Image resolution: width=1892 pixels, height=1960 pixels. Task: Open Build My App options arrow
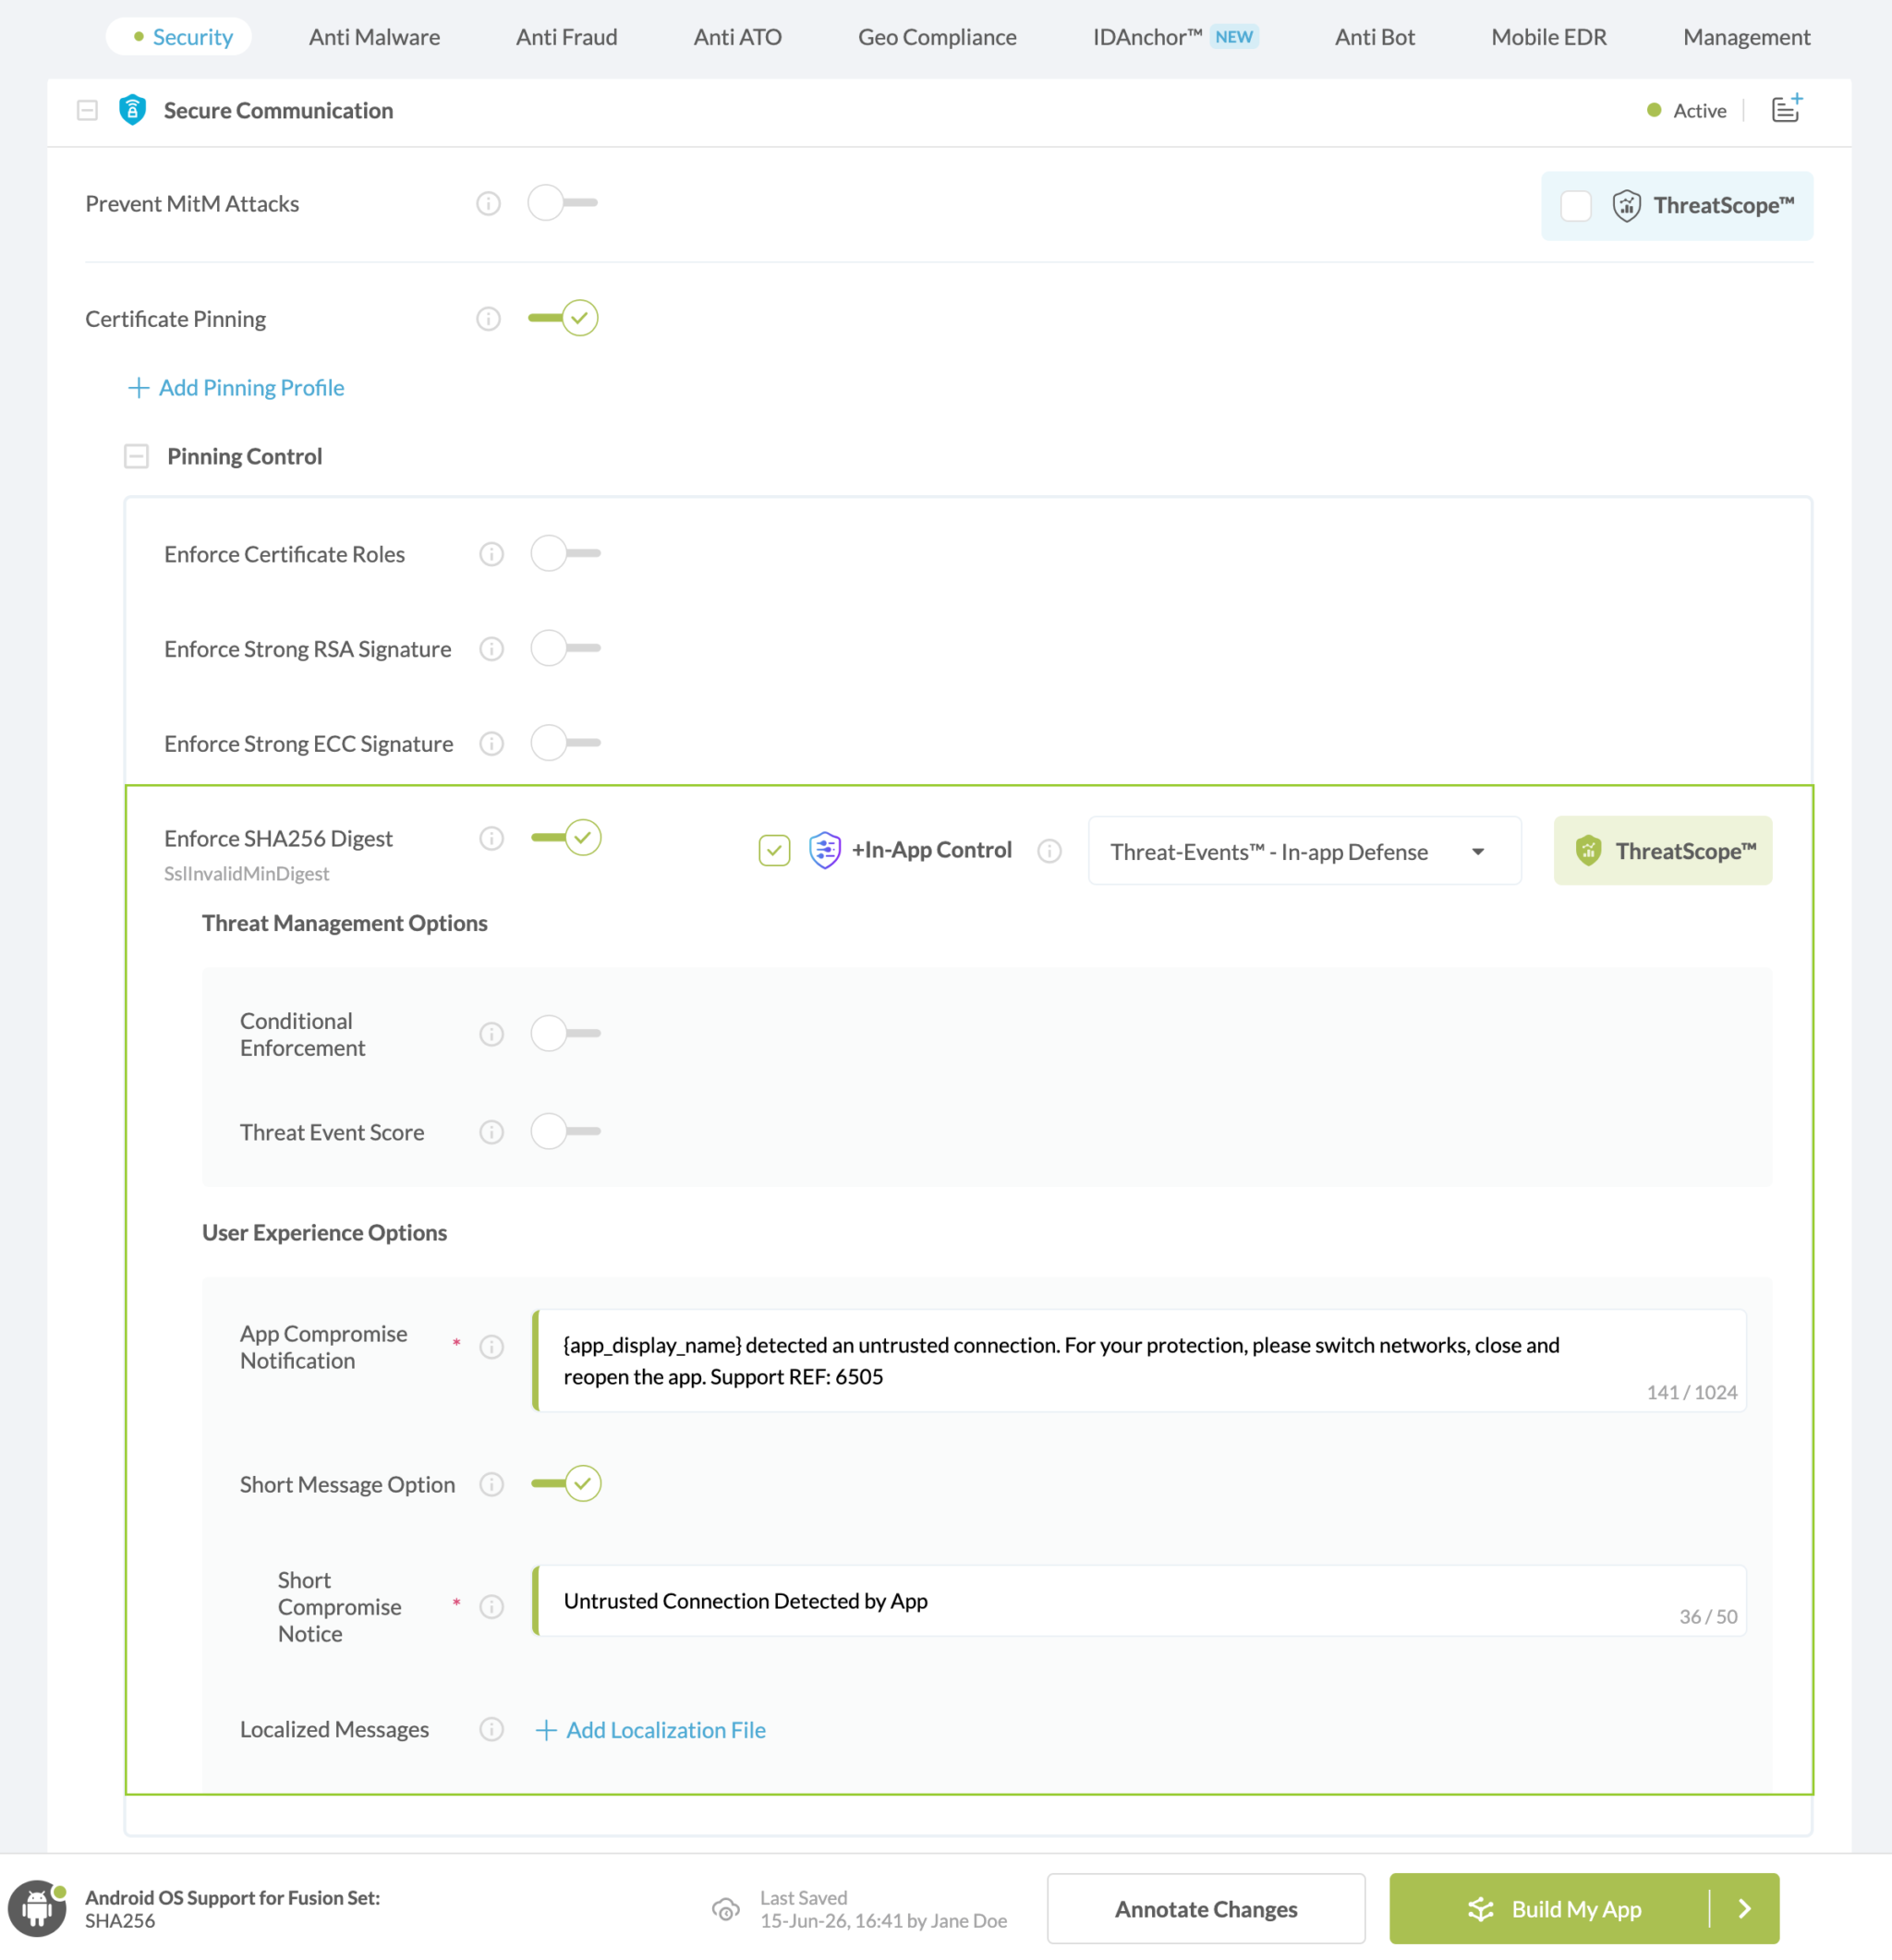click(1745, 1908)
